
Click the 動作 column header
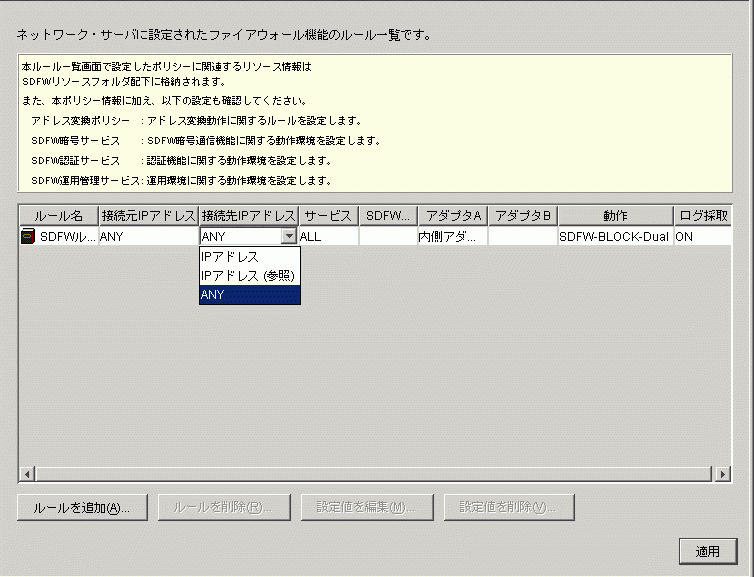tap(616, 216)
